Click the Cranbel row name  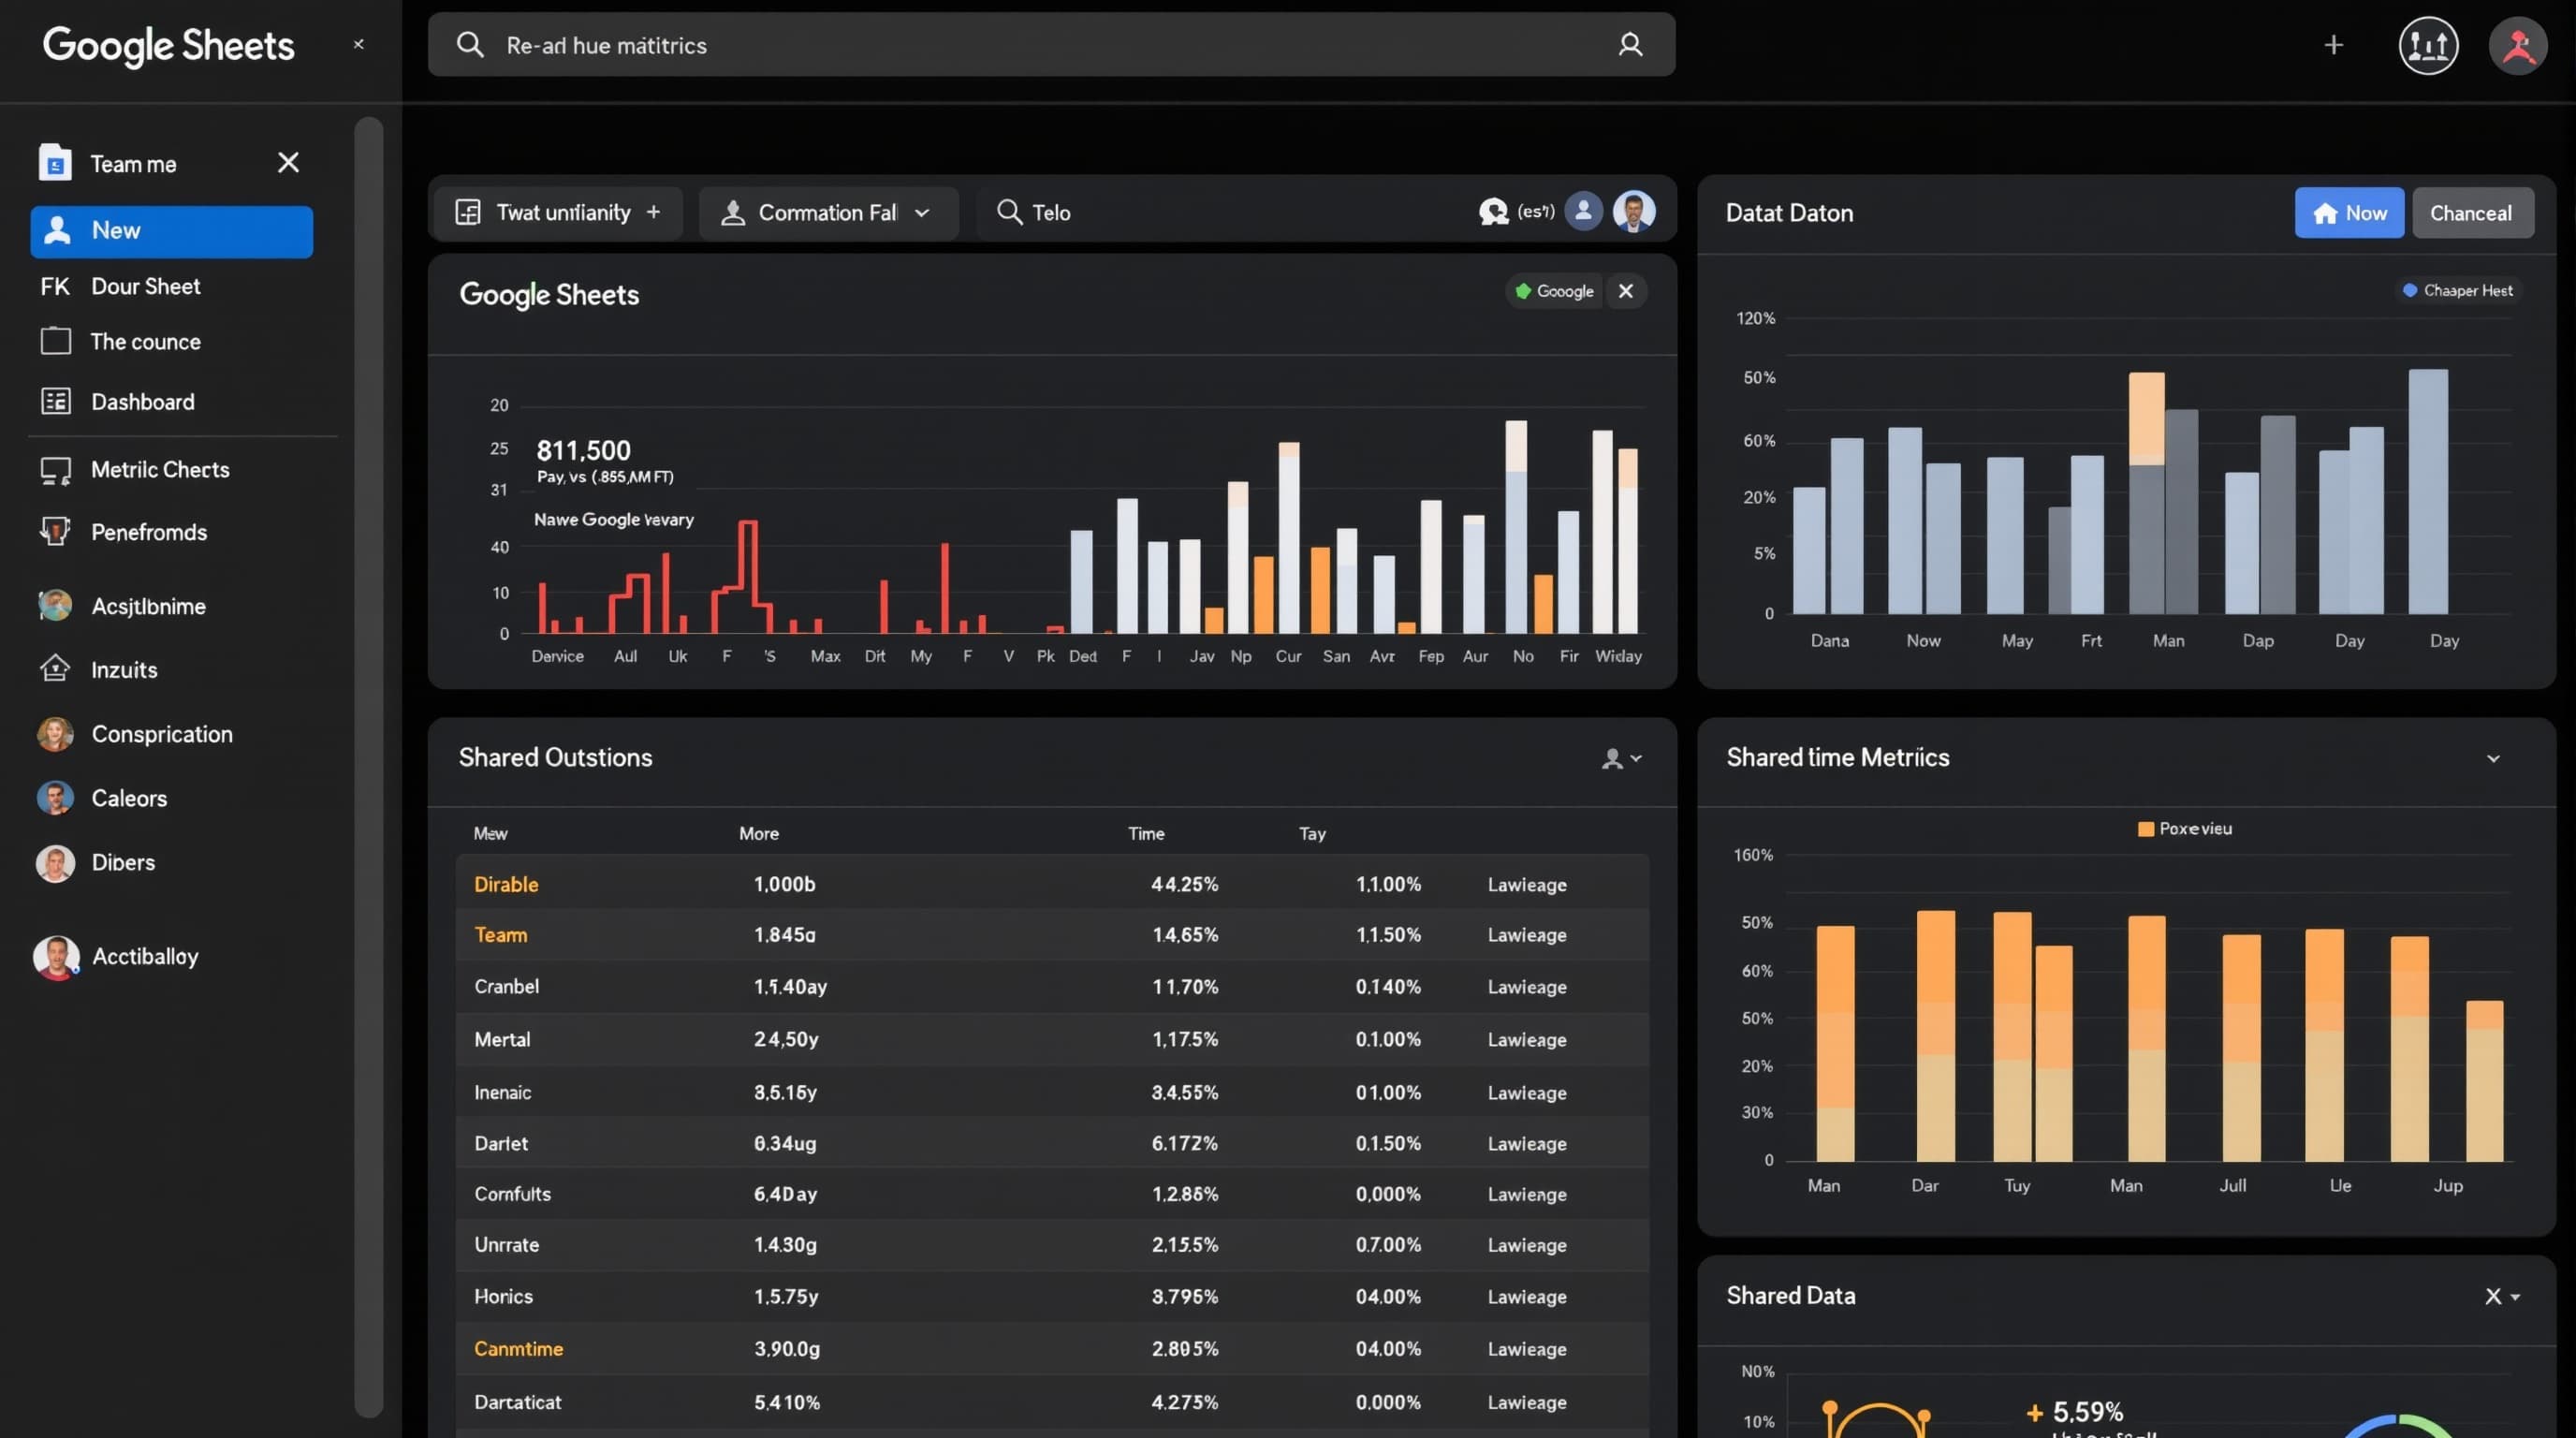506,986
